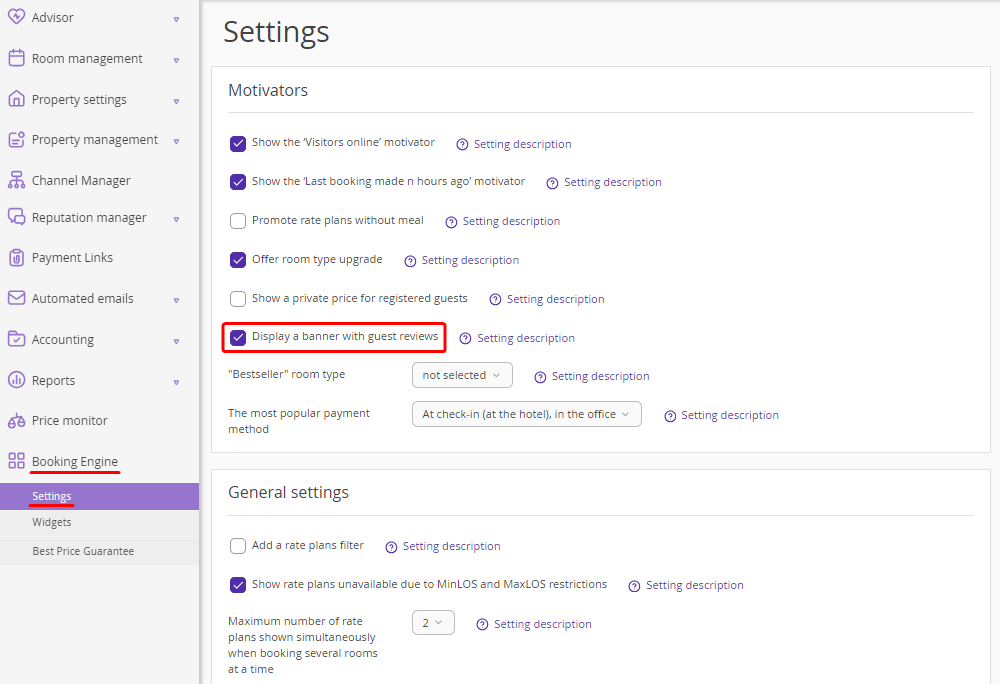This screenshot has width=1000, height=684.
Task: Enable Promote rate plans without meal
Action: click(x=238, y=221)
